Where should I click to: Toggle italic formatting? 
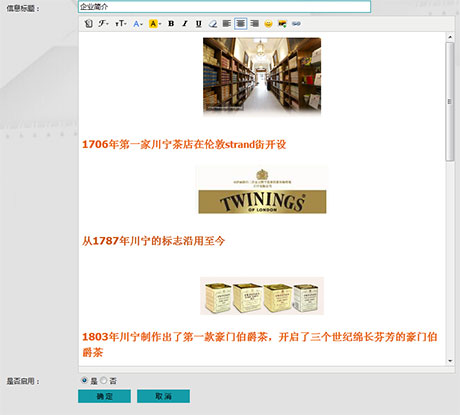coord(185,24)
